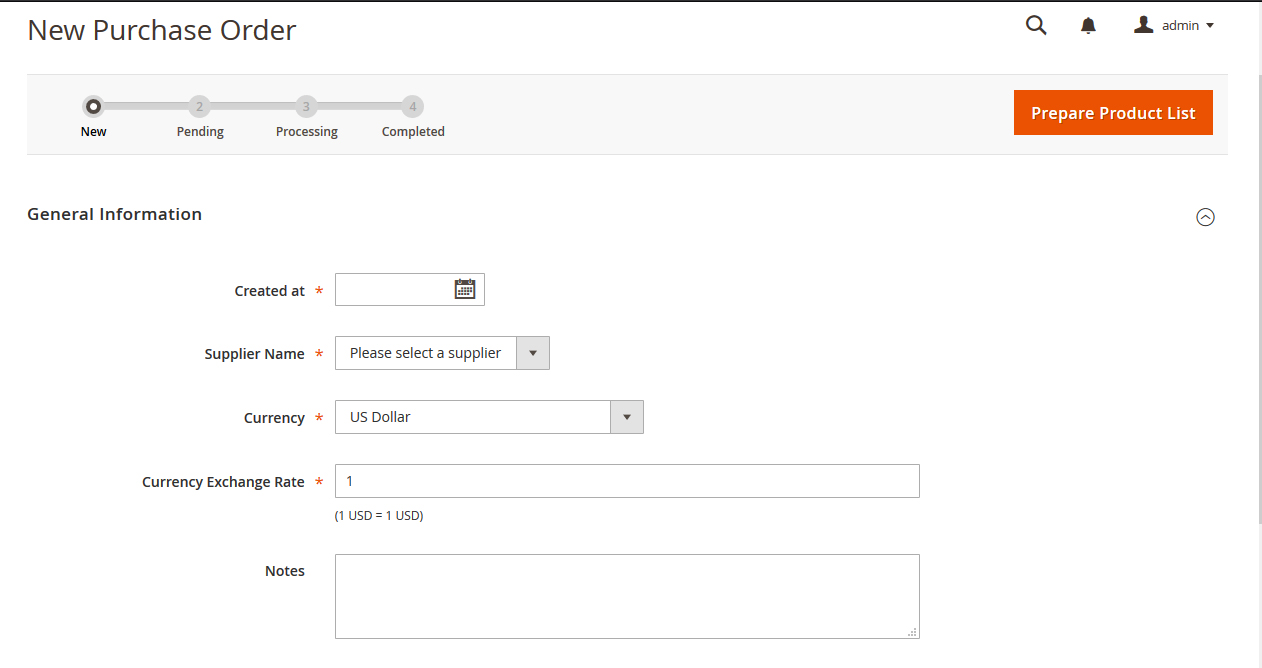Click step 3 Processing marker
The width and height of the screenshot is (1262, 668).
[x=307, y=106]
